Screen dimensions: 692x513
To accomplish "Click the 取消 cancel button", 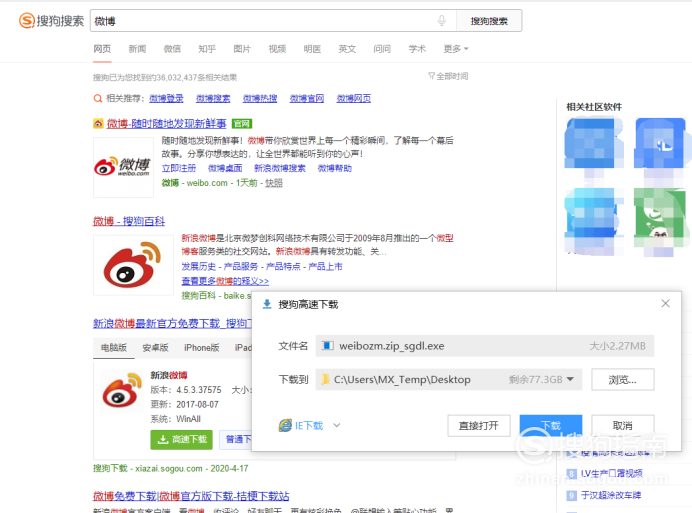I will click(623, 426).
